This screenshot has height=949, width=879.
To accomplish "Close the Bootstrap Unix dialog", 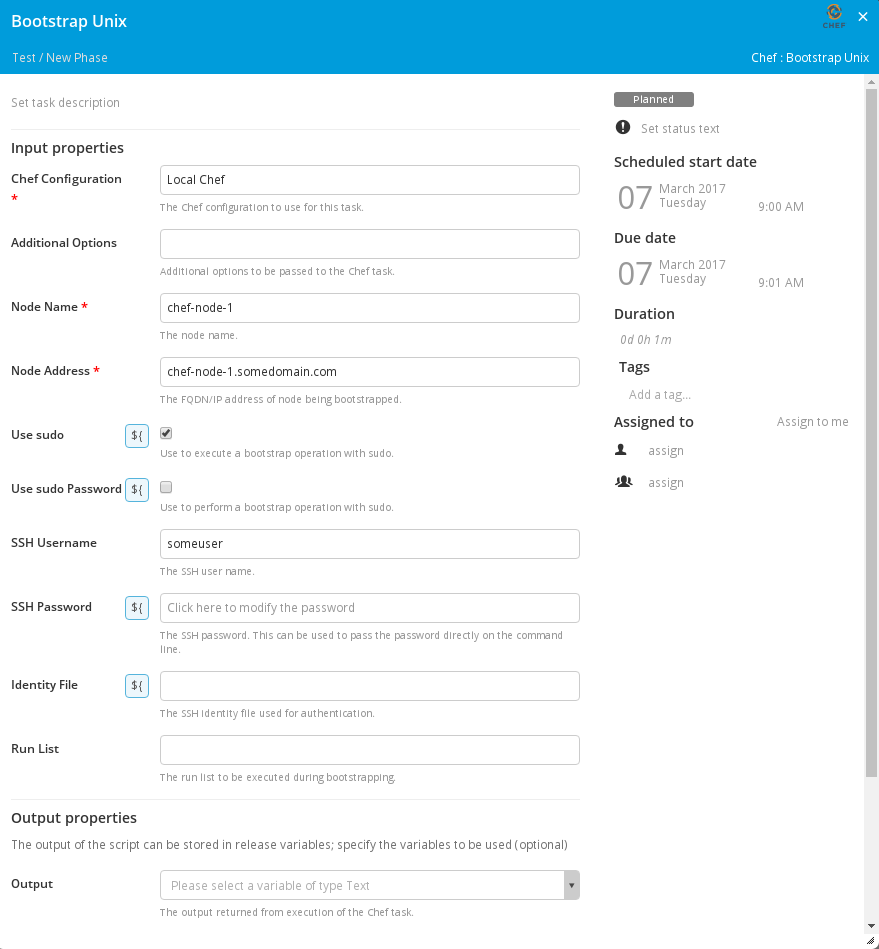I will pyautogui.click(x=863, y=17).
